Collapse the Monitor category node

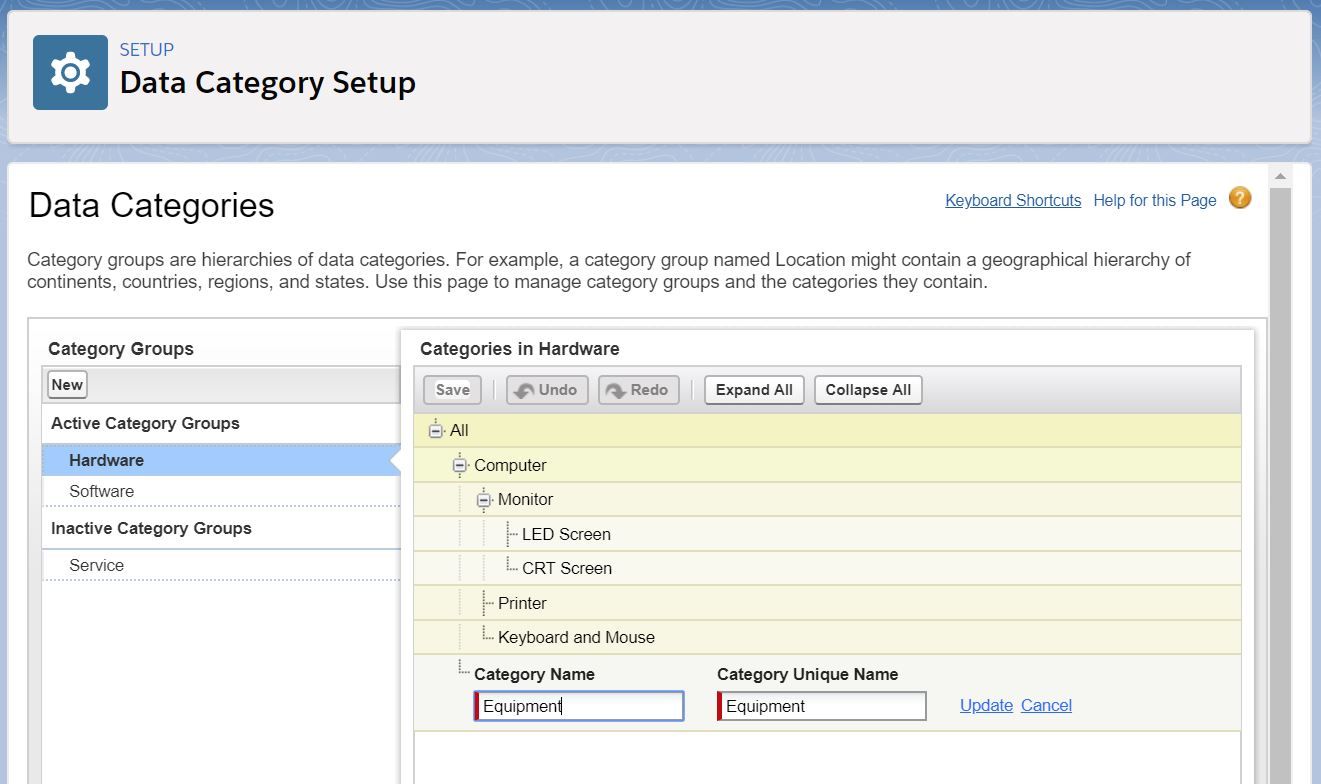point(484,500)
